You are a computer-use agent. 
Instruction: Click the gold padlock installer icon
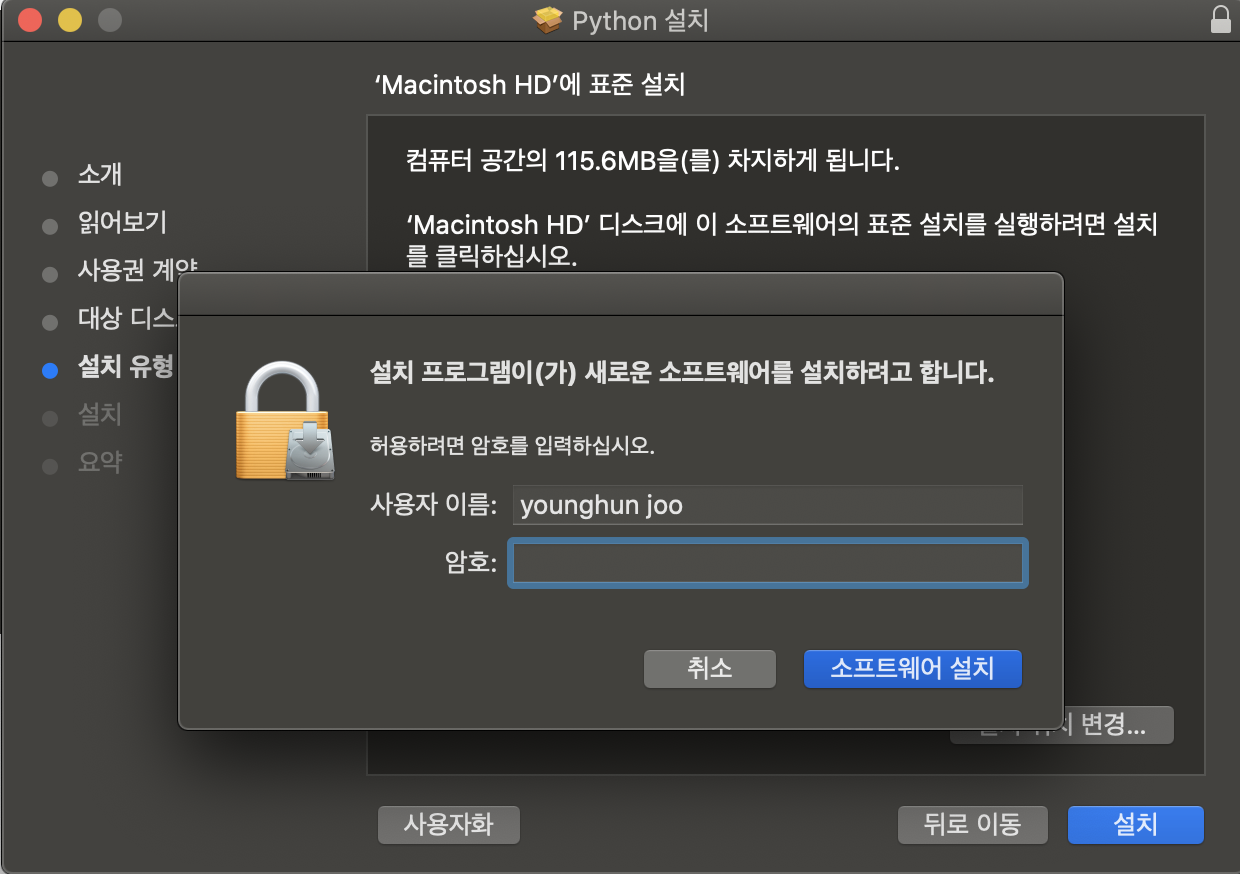tap(284, 421)
